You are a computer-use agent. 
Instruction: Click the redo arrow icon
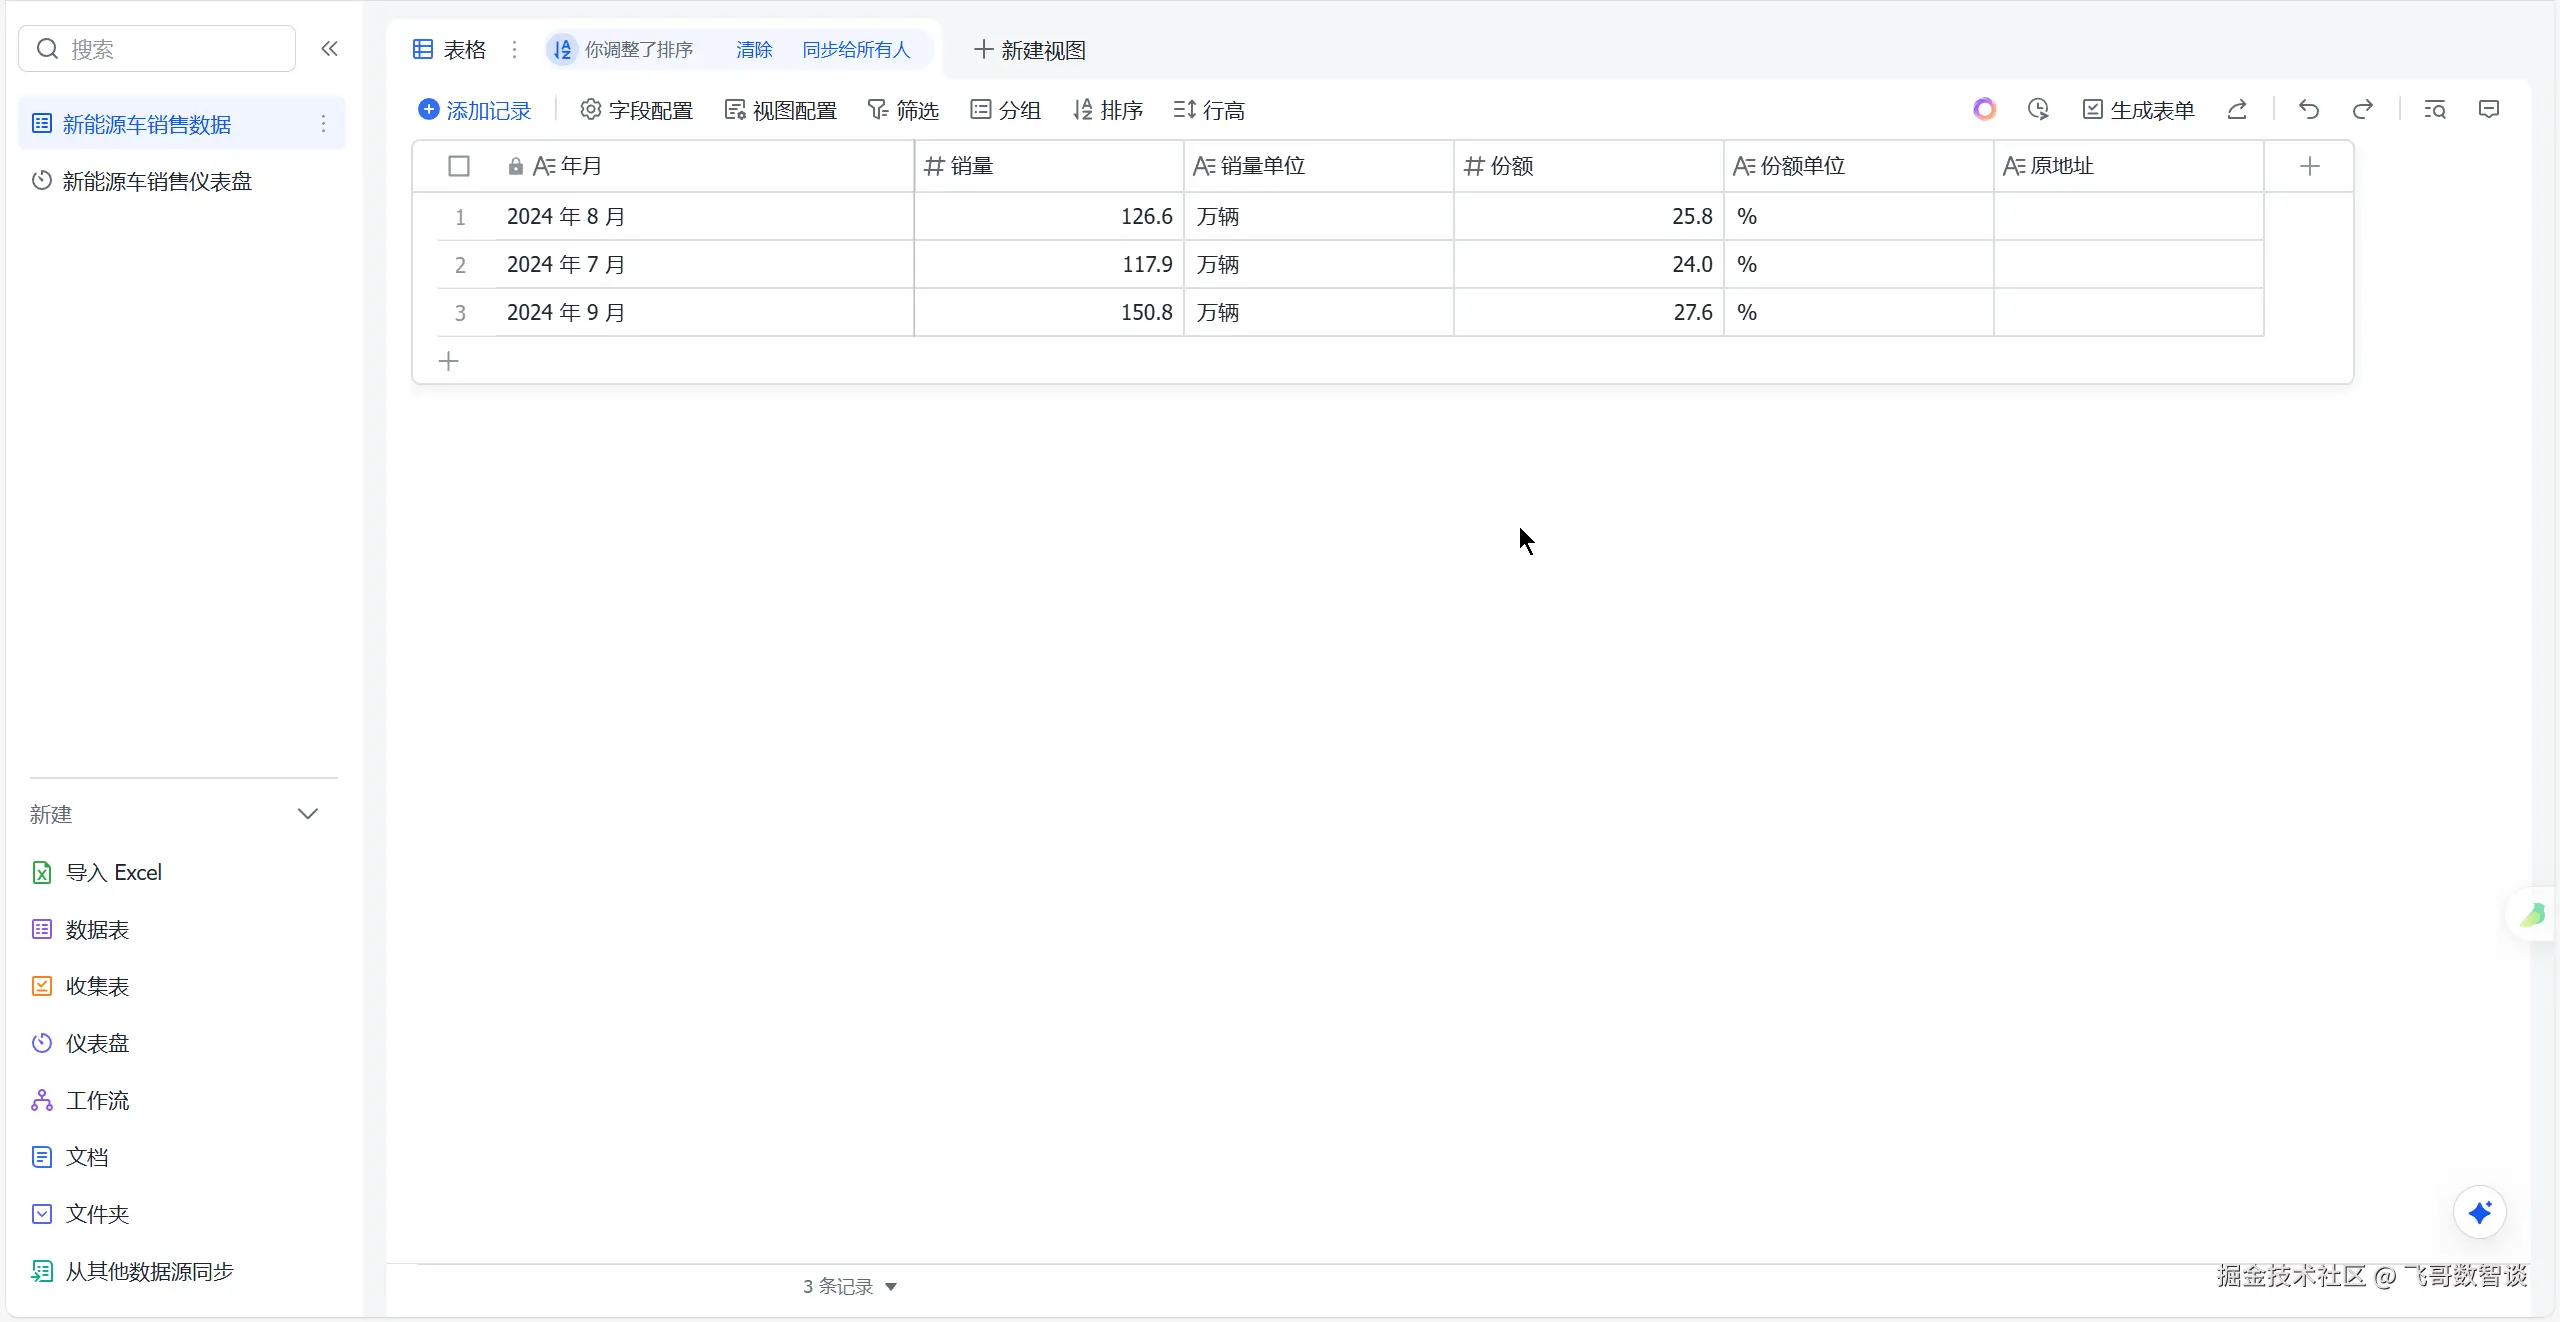tap(2363, 109)
